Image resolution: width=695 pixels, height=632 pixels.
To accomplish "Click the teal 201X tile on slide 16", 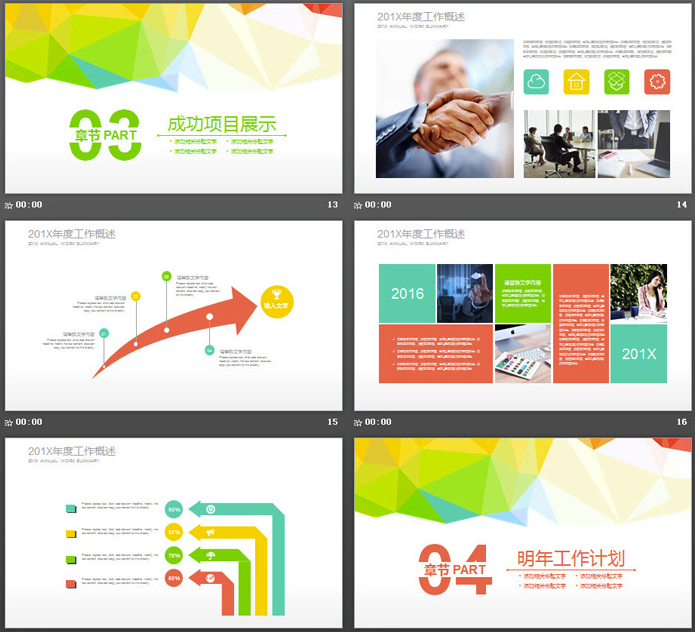I will (x=638, y=354).
